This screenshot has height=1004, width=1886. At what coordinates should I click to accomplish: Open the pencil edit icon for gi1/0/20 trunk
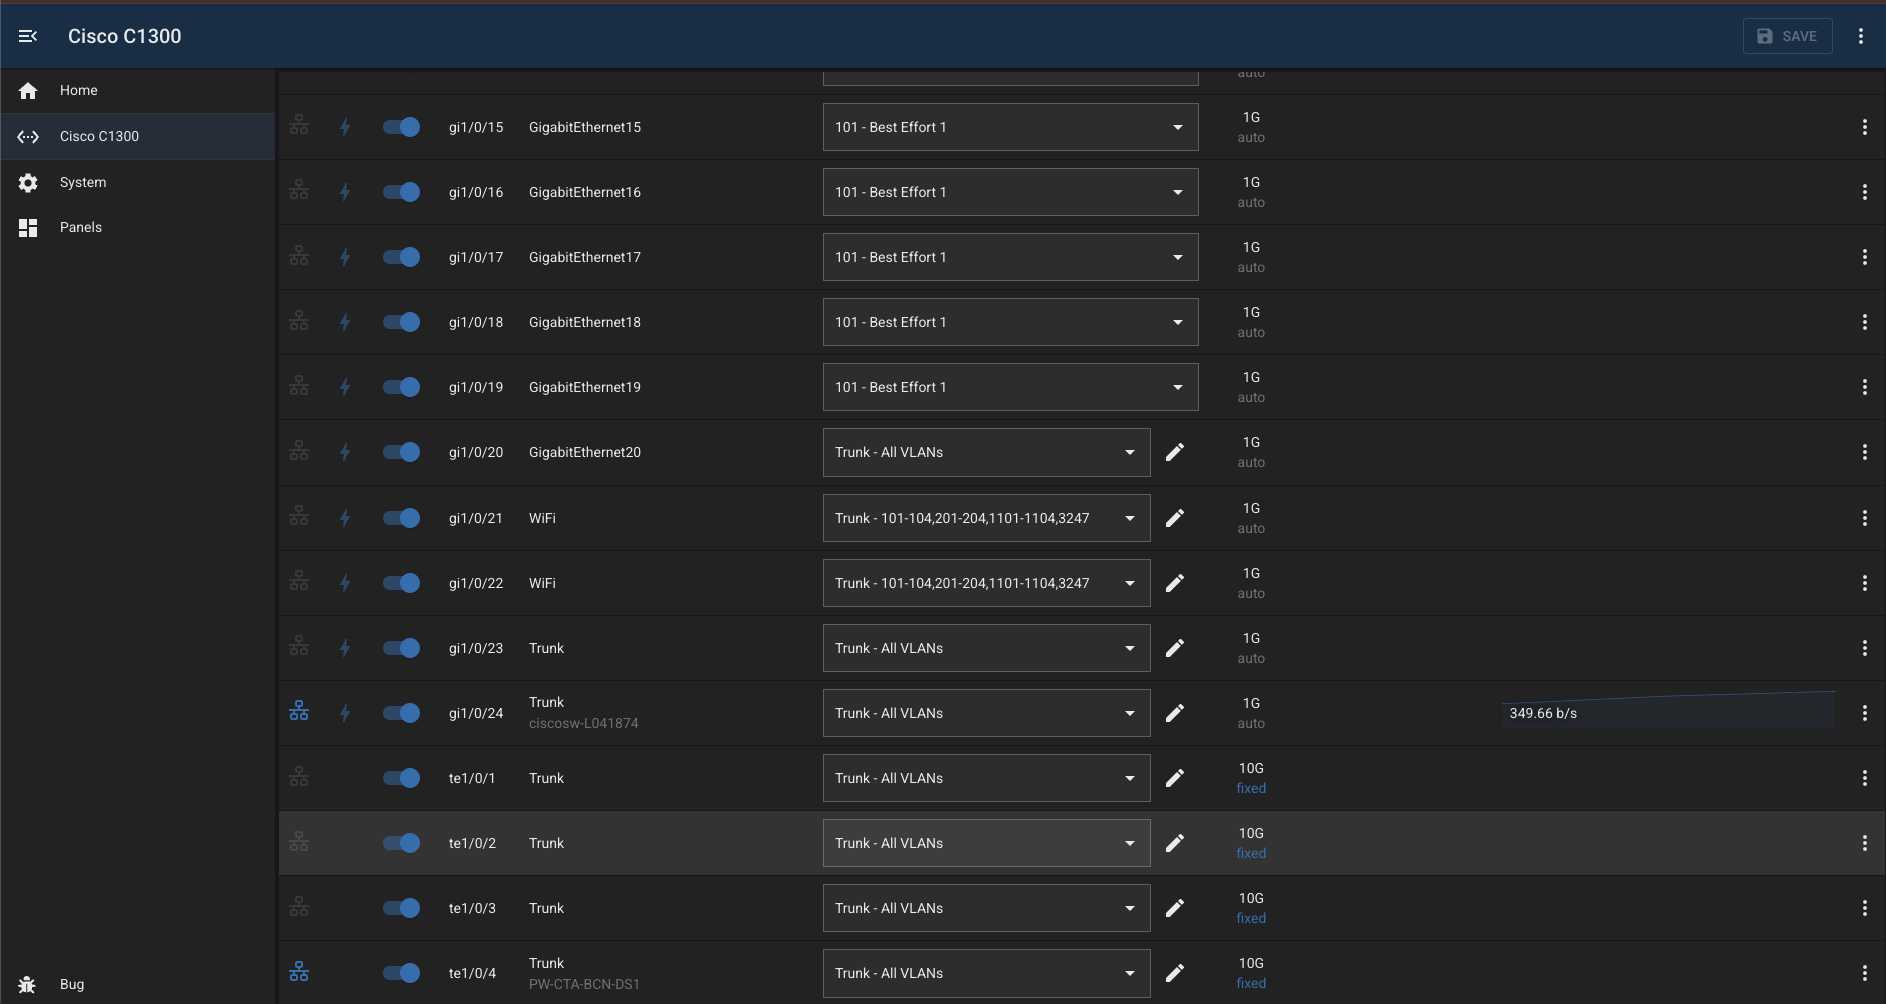tap(1175, 452)
